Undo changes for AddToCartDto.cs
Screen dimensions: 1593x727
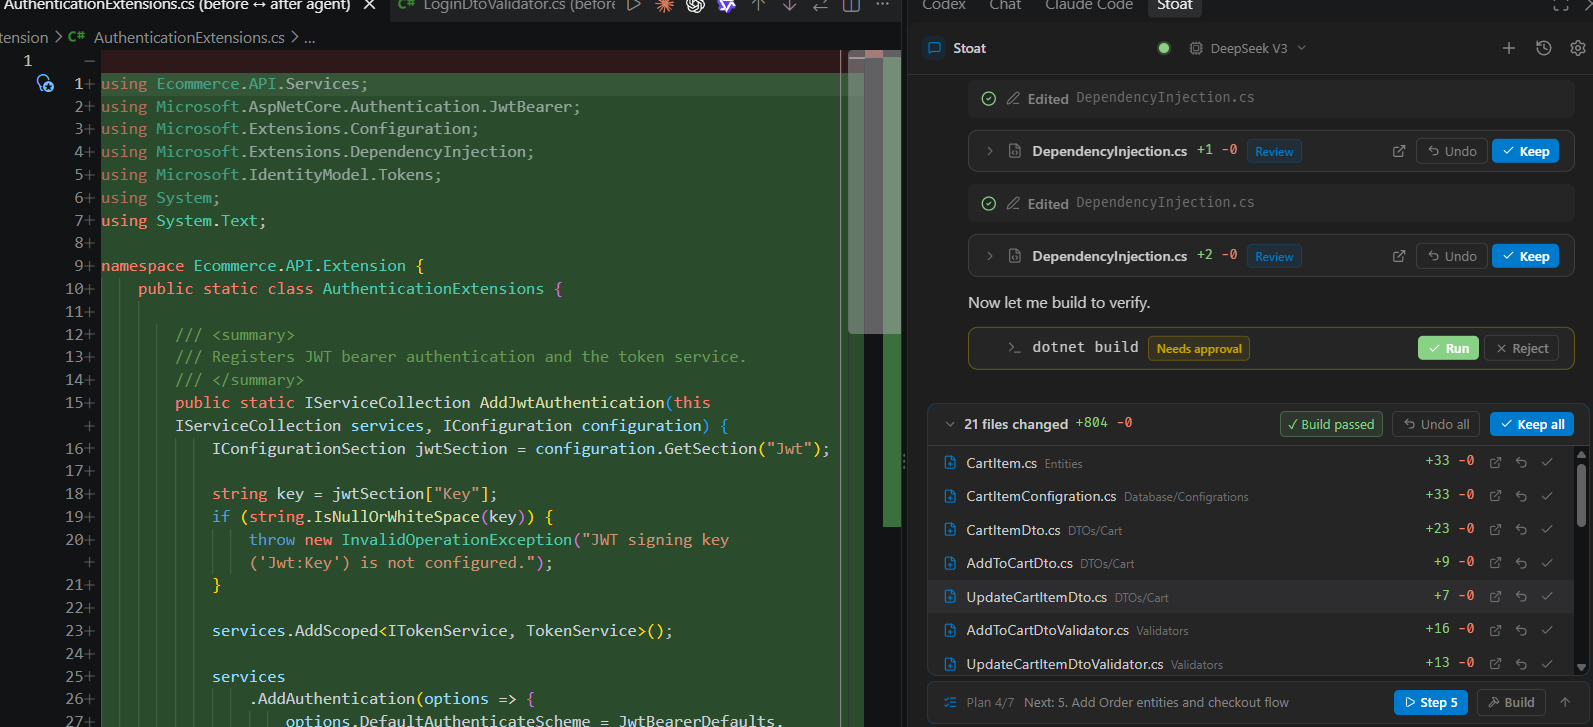[1521, 563]
